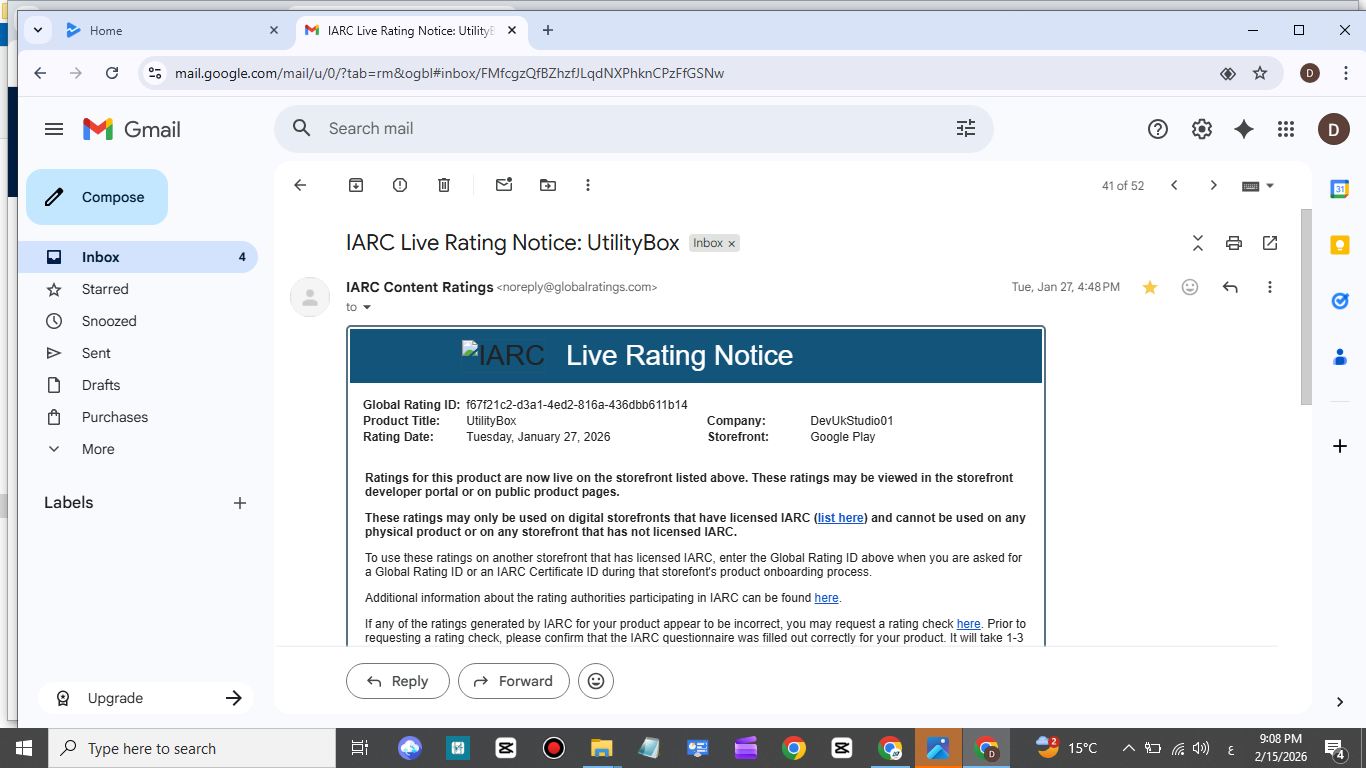Image resolution: width=1366 pixels, height=768 pixels.
Task: Open the Move to folder icon
Action: tap(548, 185)
